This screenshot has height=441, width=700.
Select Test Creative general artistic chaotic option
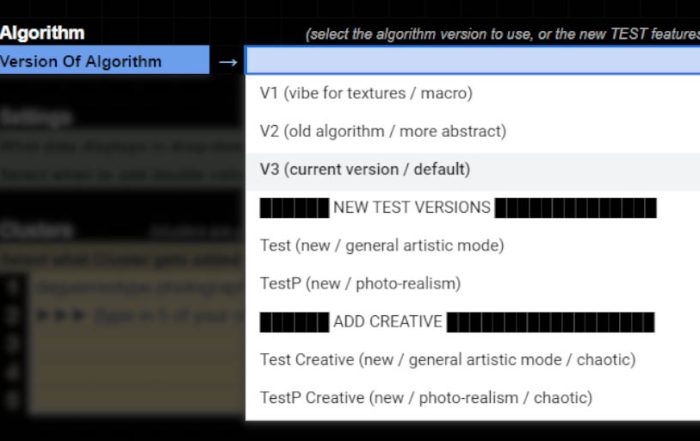click(472, 360)
